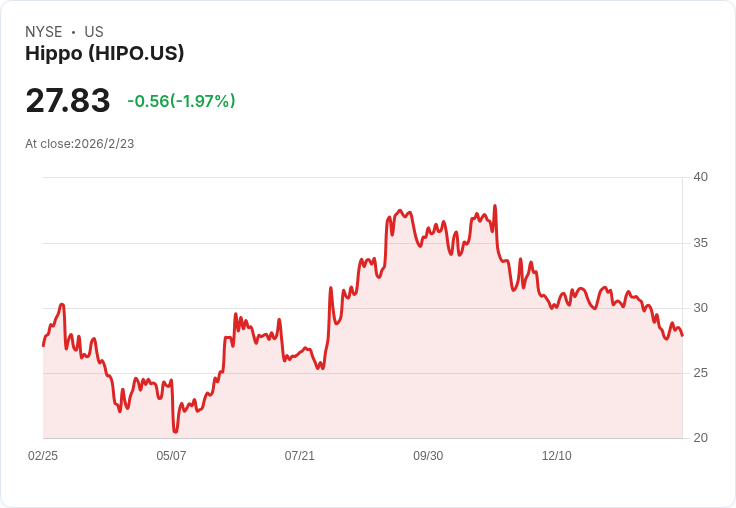The image size is (736, 508).
Task: Click the highest peak of the price line
Action: pyautogui.click(x=495, y=206)
